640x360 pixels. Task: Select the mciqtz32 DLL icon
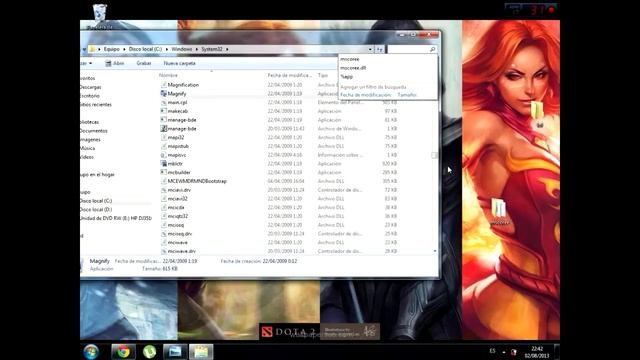164,216
